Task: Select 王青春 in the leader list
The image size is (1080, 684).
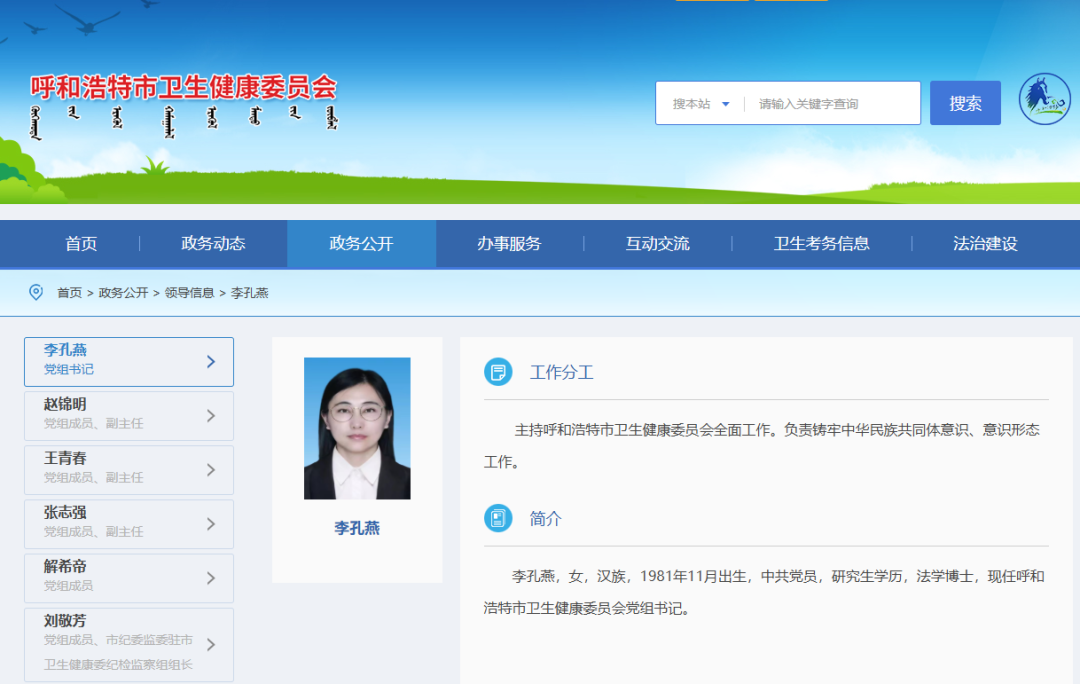Action: pyautogui.click(x=129, y=470)
